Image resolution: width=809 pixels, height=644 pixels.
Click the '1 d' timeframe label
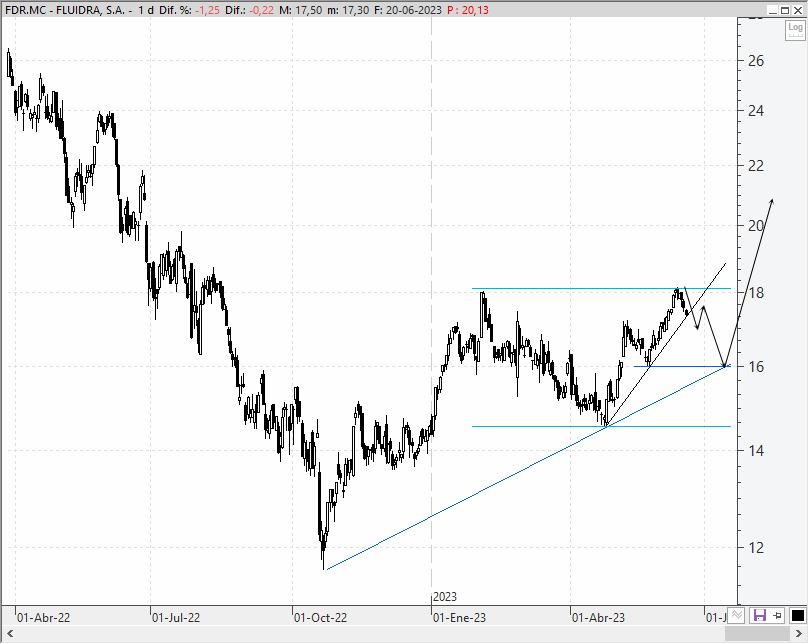145,10
